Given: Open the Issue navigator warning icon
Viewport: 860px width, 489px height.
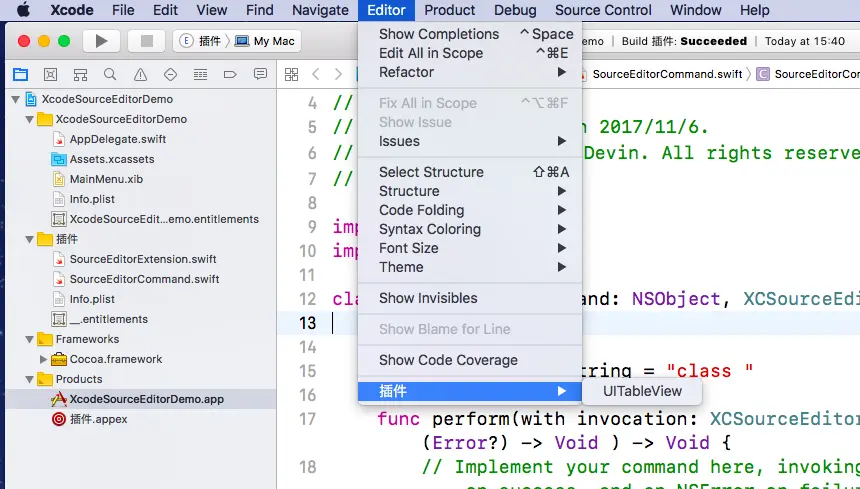Looking at the screenshot, I should [140, 74].
